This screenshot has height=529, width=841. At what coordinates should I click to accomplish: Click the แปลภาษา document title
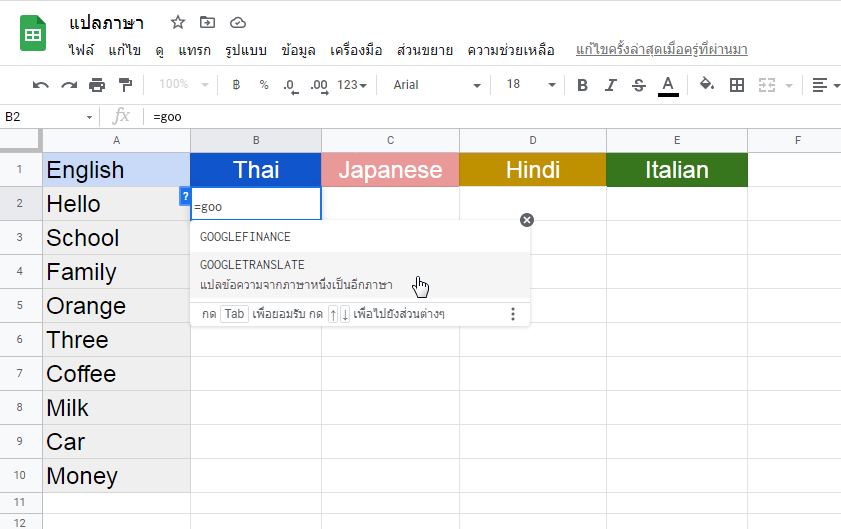pyautogui.click(x=106, y=23)
